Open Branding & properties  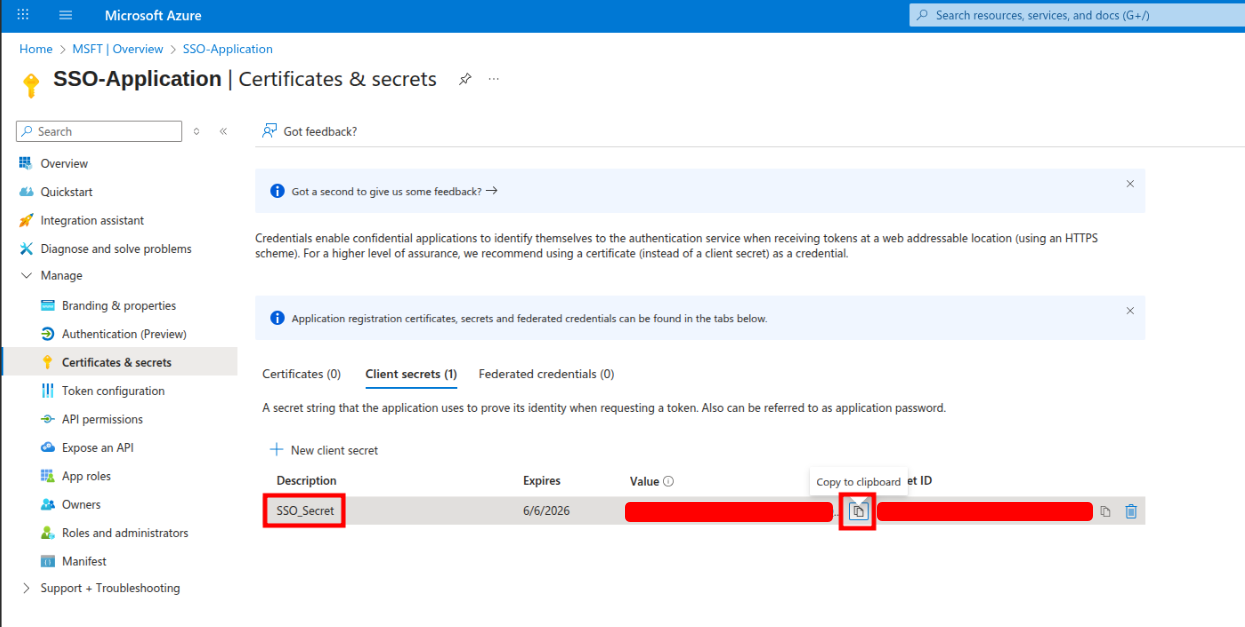click(120, 306)
